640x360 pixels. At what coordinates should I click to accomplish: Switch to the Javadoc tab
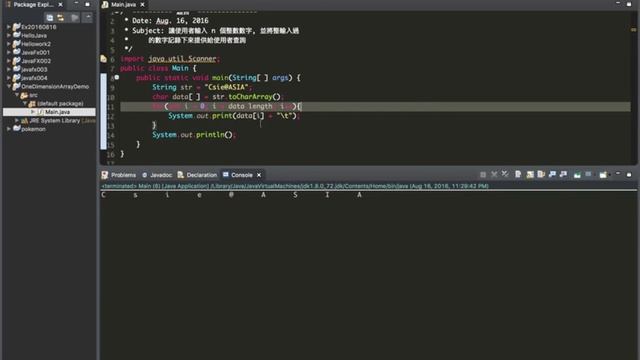coord(157,175)
